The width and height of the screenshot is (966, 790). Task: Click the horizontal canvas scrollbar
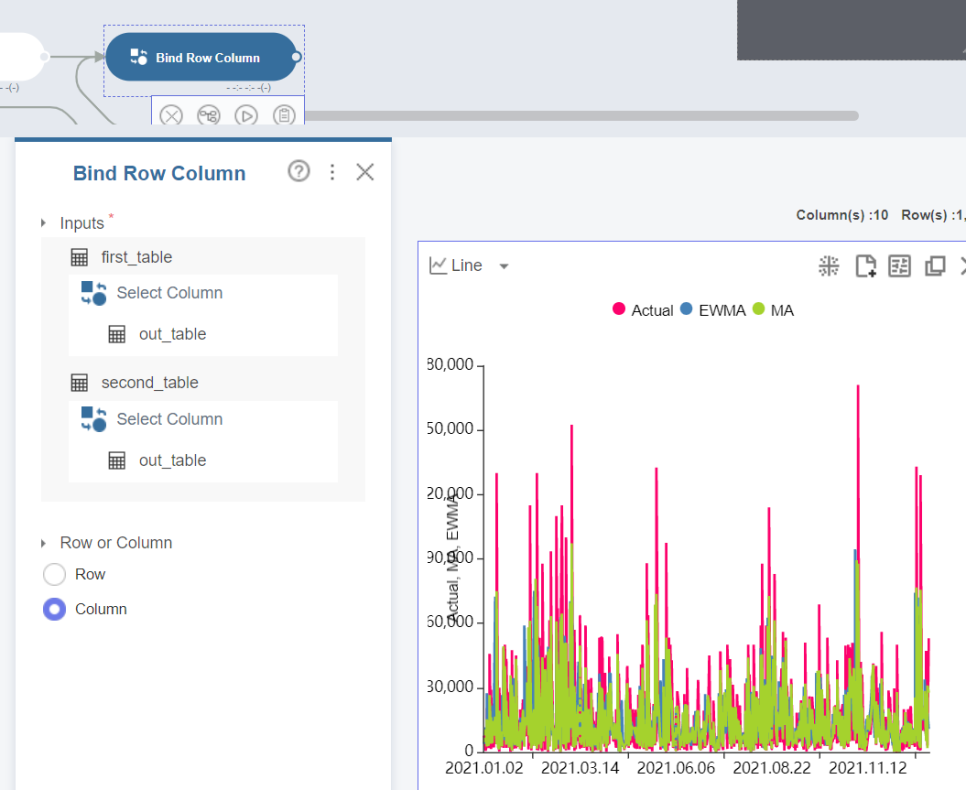pyautogui.click(x=582, y=116)
